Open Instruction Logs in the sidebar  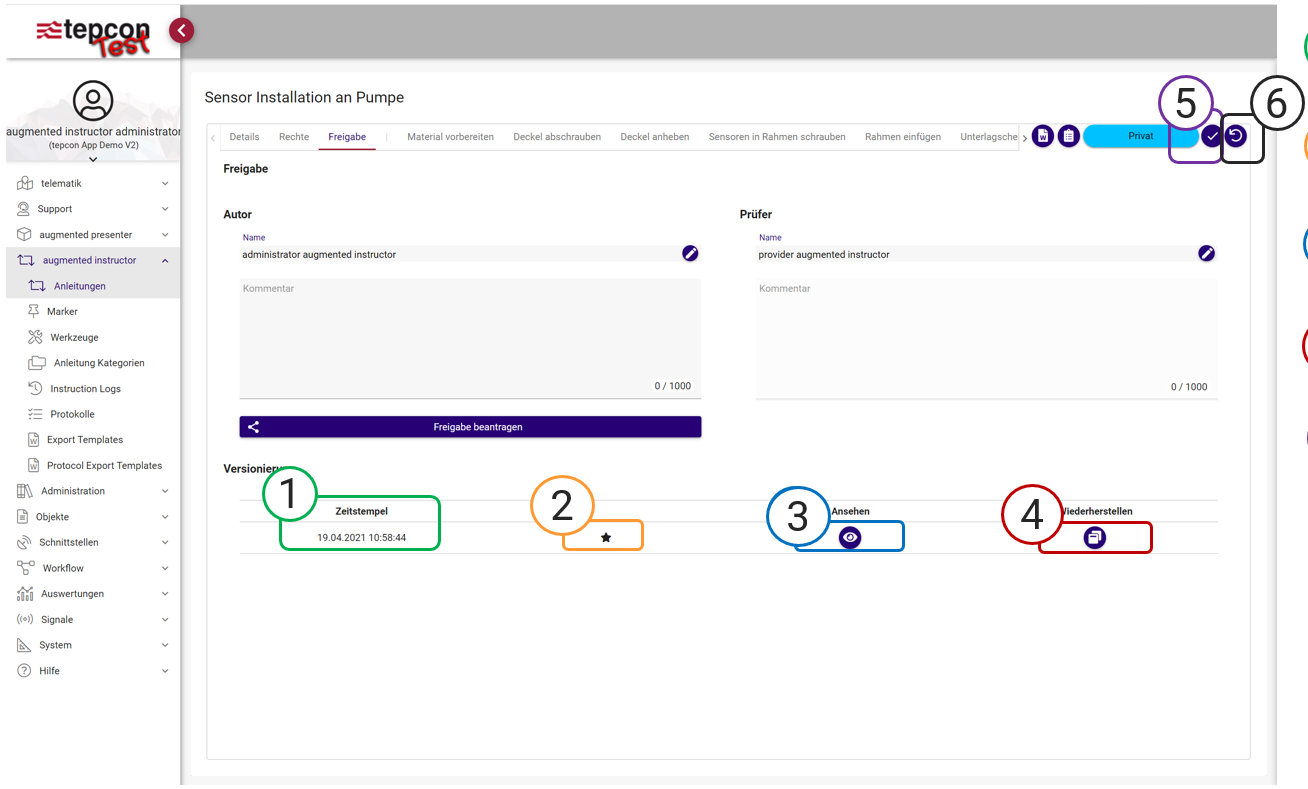coord(85,389)
